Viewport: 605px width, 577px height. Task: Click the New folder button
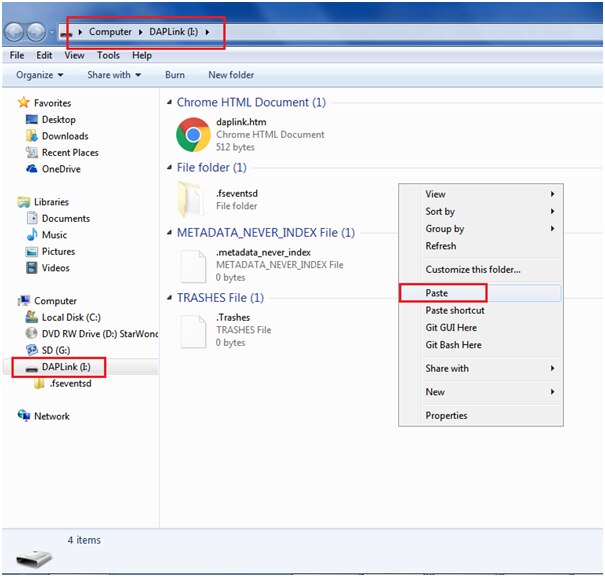coord(231,74)
